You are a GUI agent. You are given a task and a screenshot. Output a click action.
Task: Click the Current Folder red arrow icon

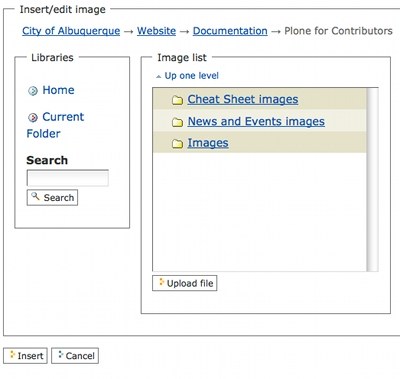click(x=33, y=117)
